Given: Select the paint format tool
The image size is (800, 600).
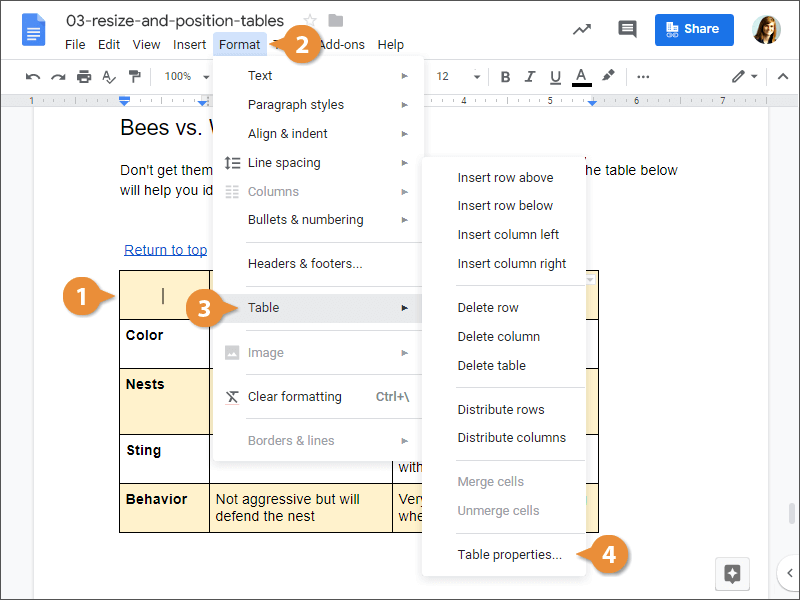Looking at the screenshot, I should coord(134,76).
